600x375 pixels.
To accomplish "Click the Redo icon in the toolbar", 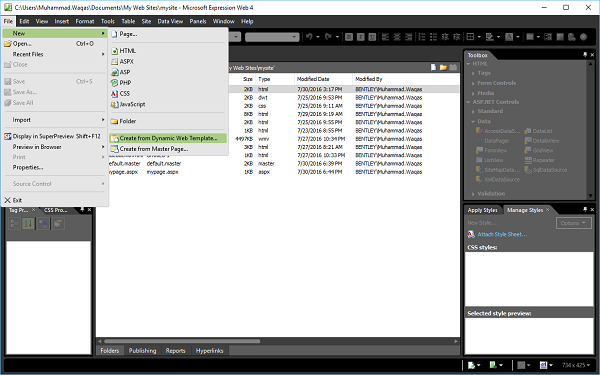I will 328,37.
